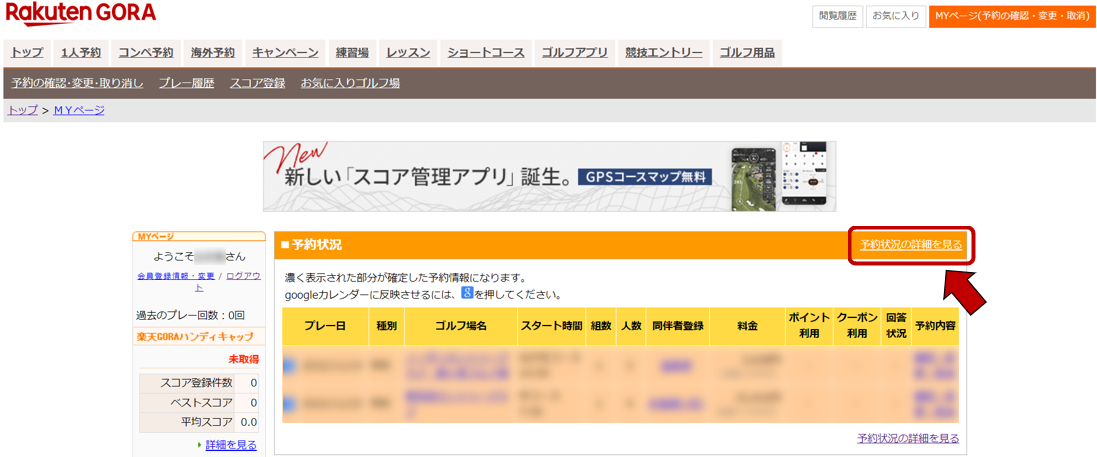
Task: Click the Rakuten GORA logo
Action: pyautogui.click(x=81, y=14)
